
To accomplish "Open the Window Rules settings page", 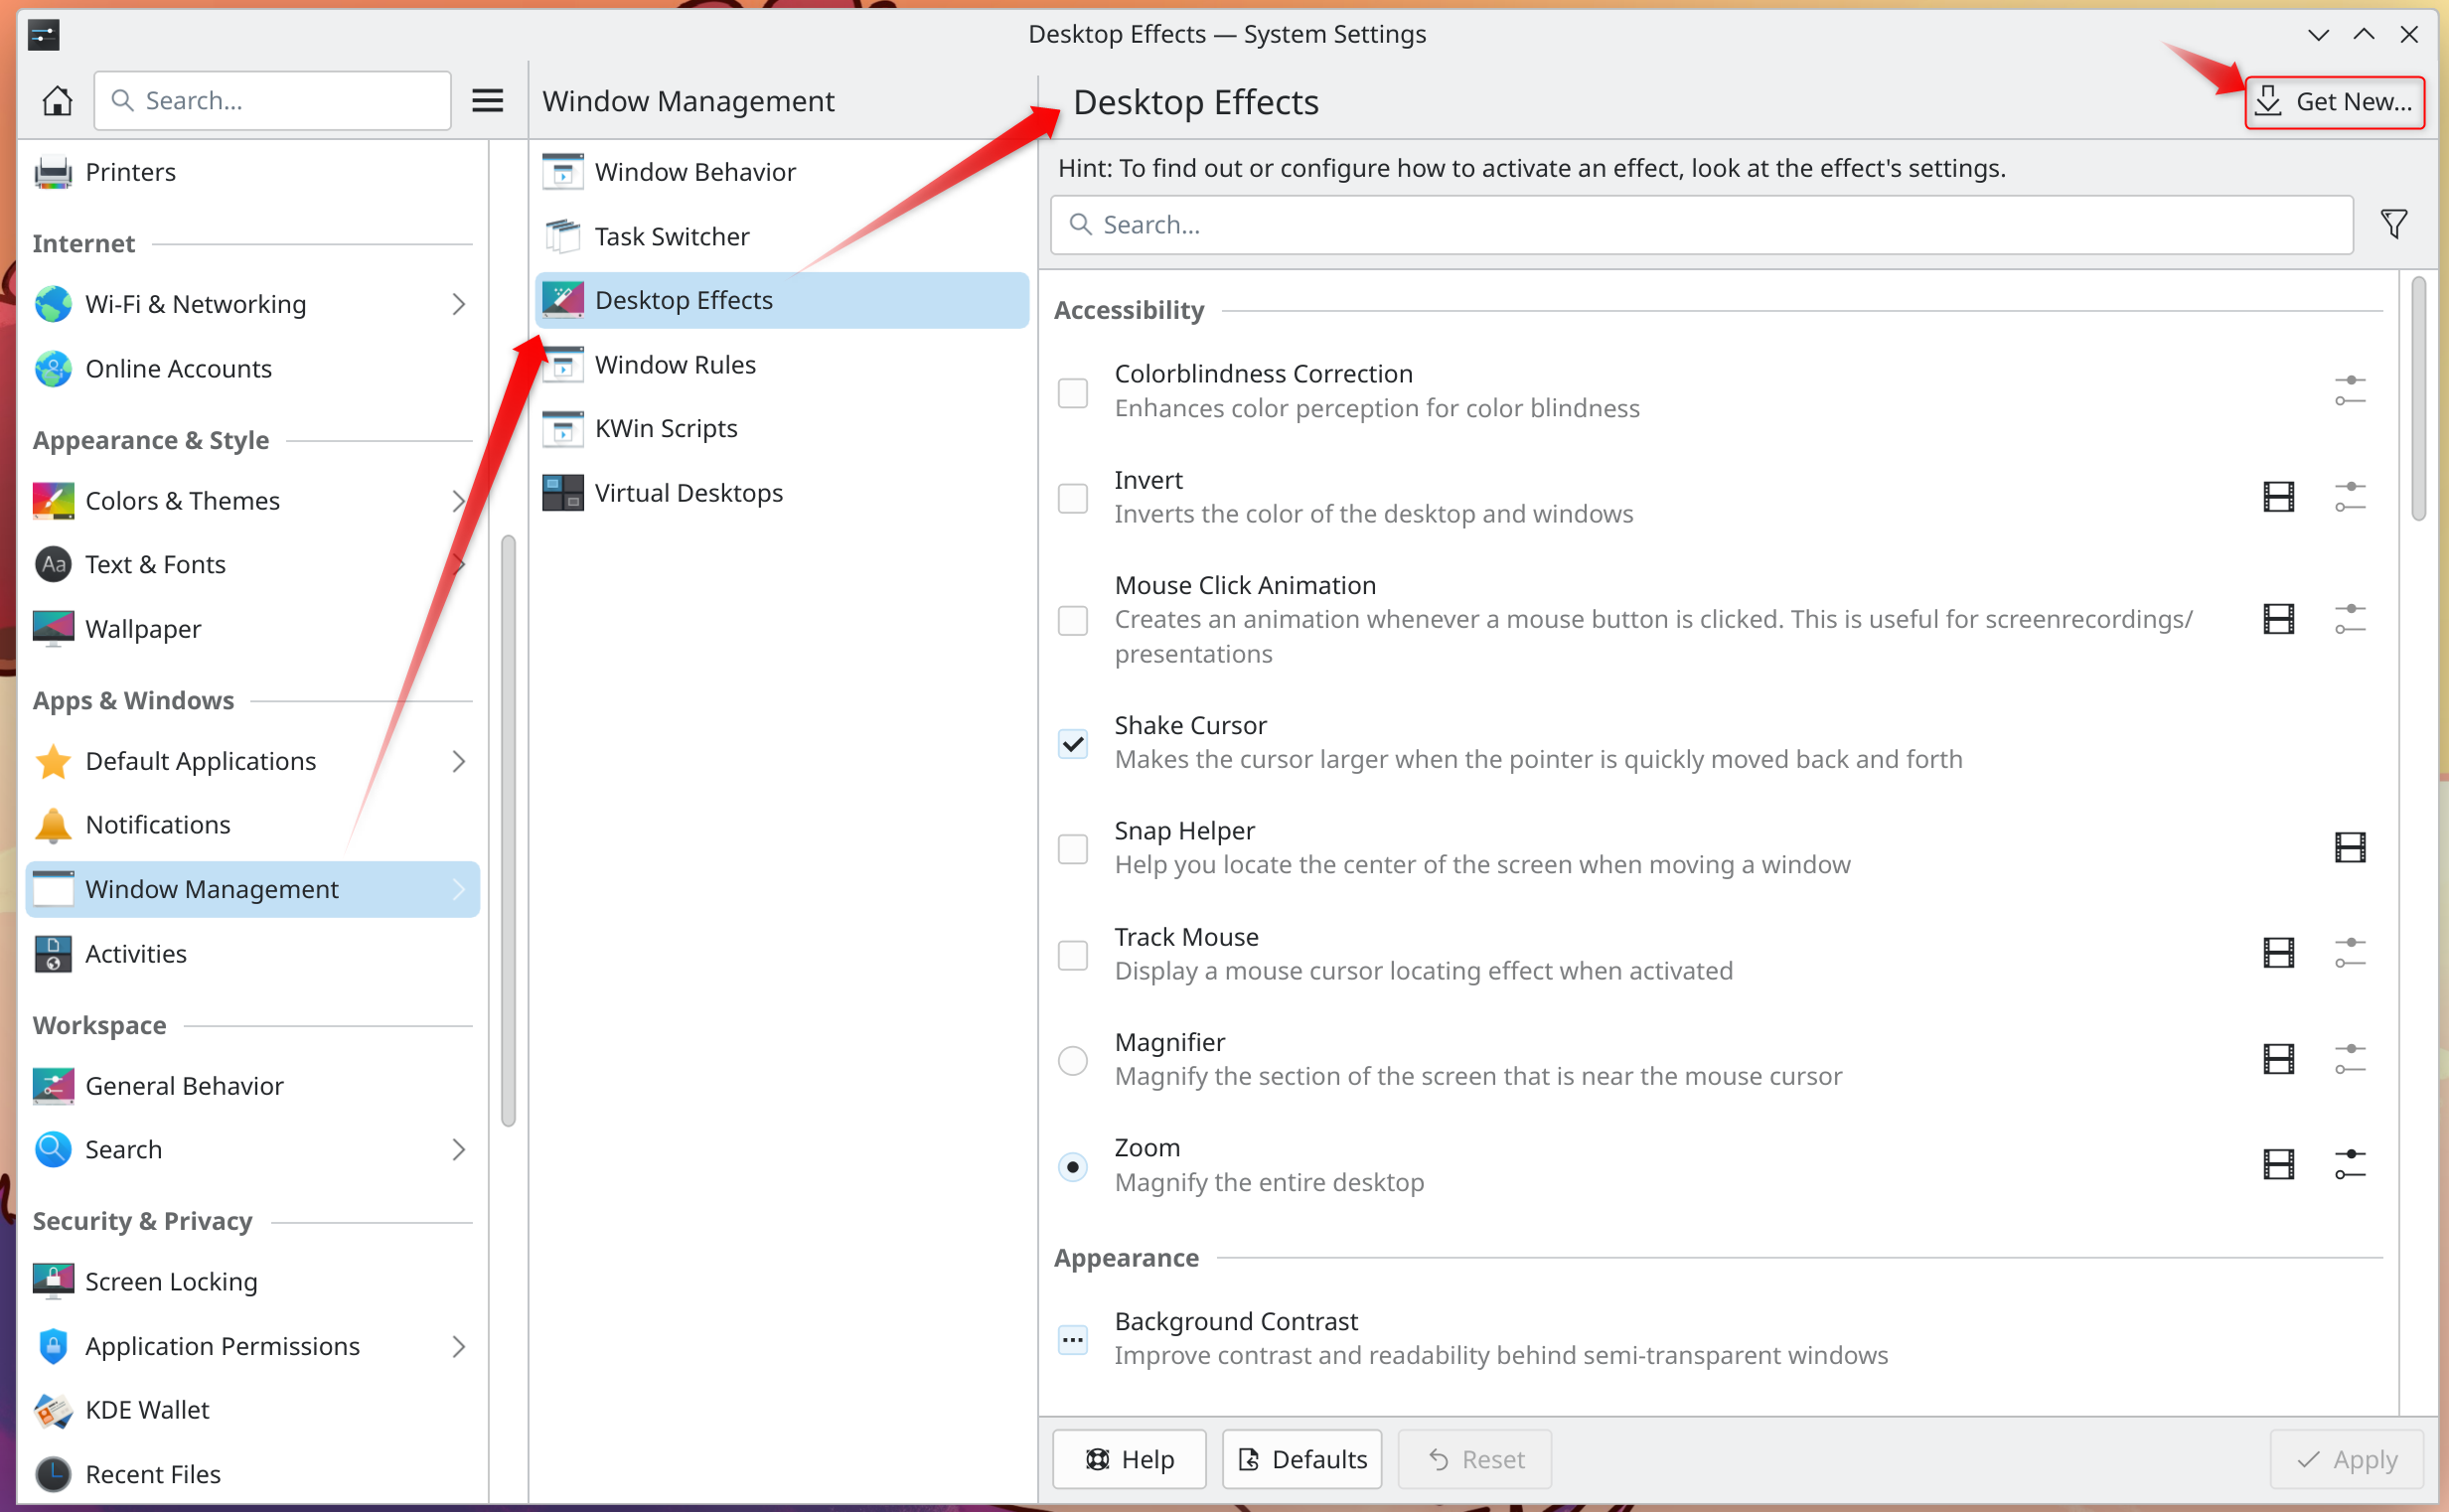I will [676, 364].
